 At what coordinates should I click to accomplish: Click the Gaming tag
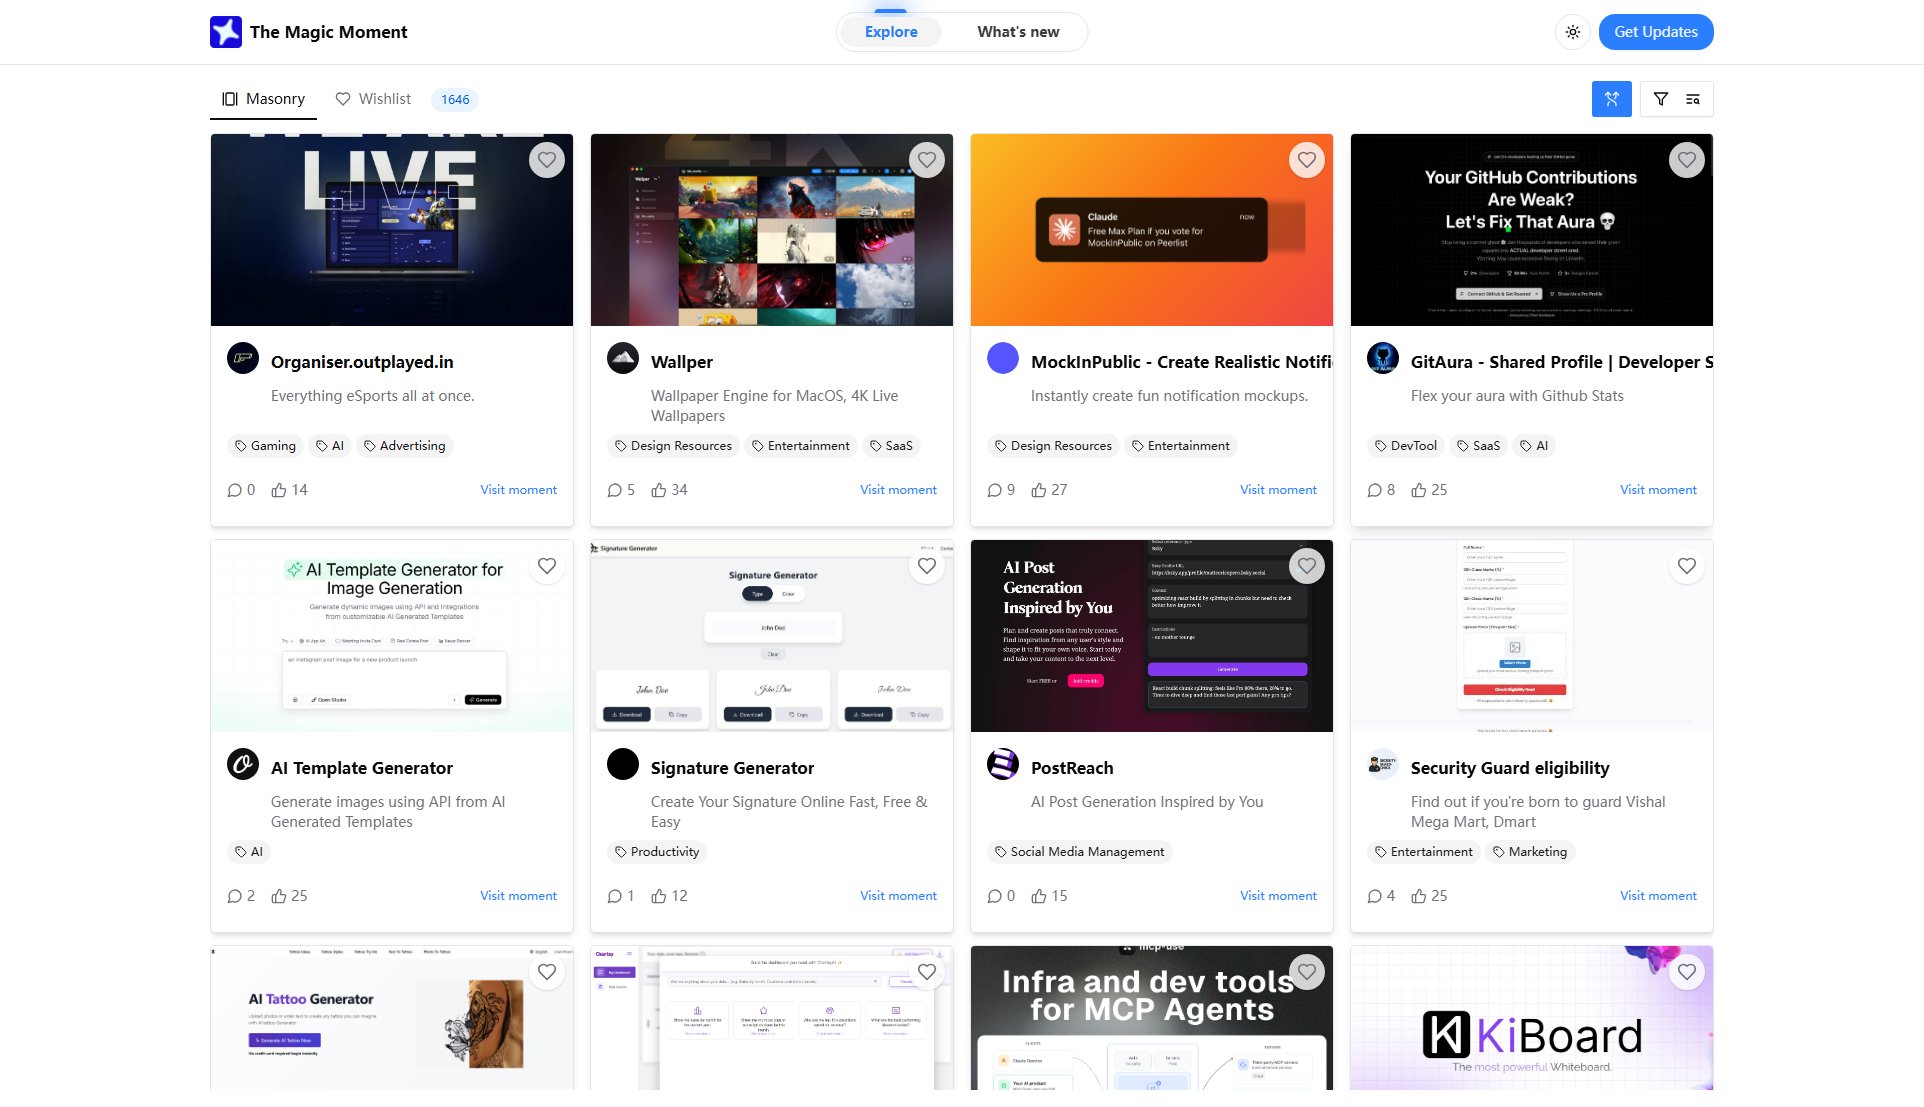tap(265, 446)
